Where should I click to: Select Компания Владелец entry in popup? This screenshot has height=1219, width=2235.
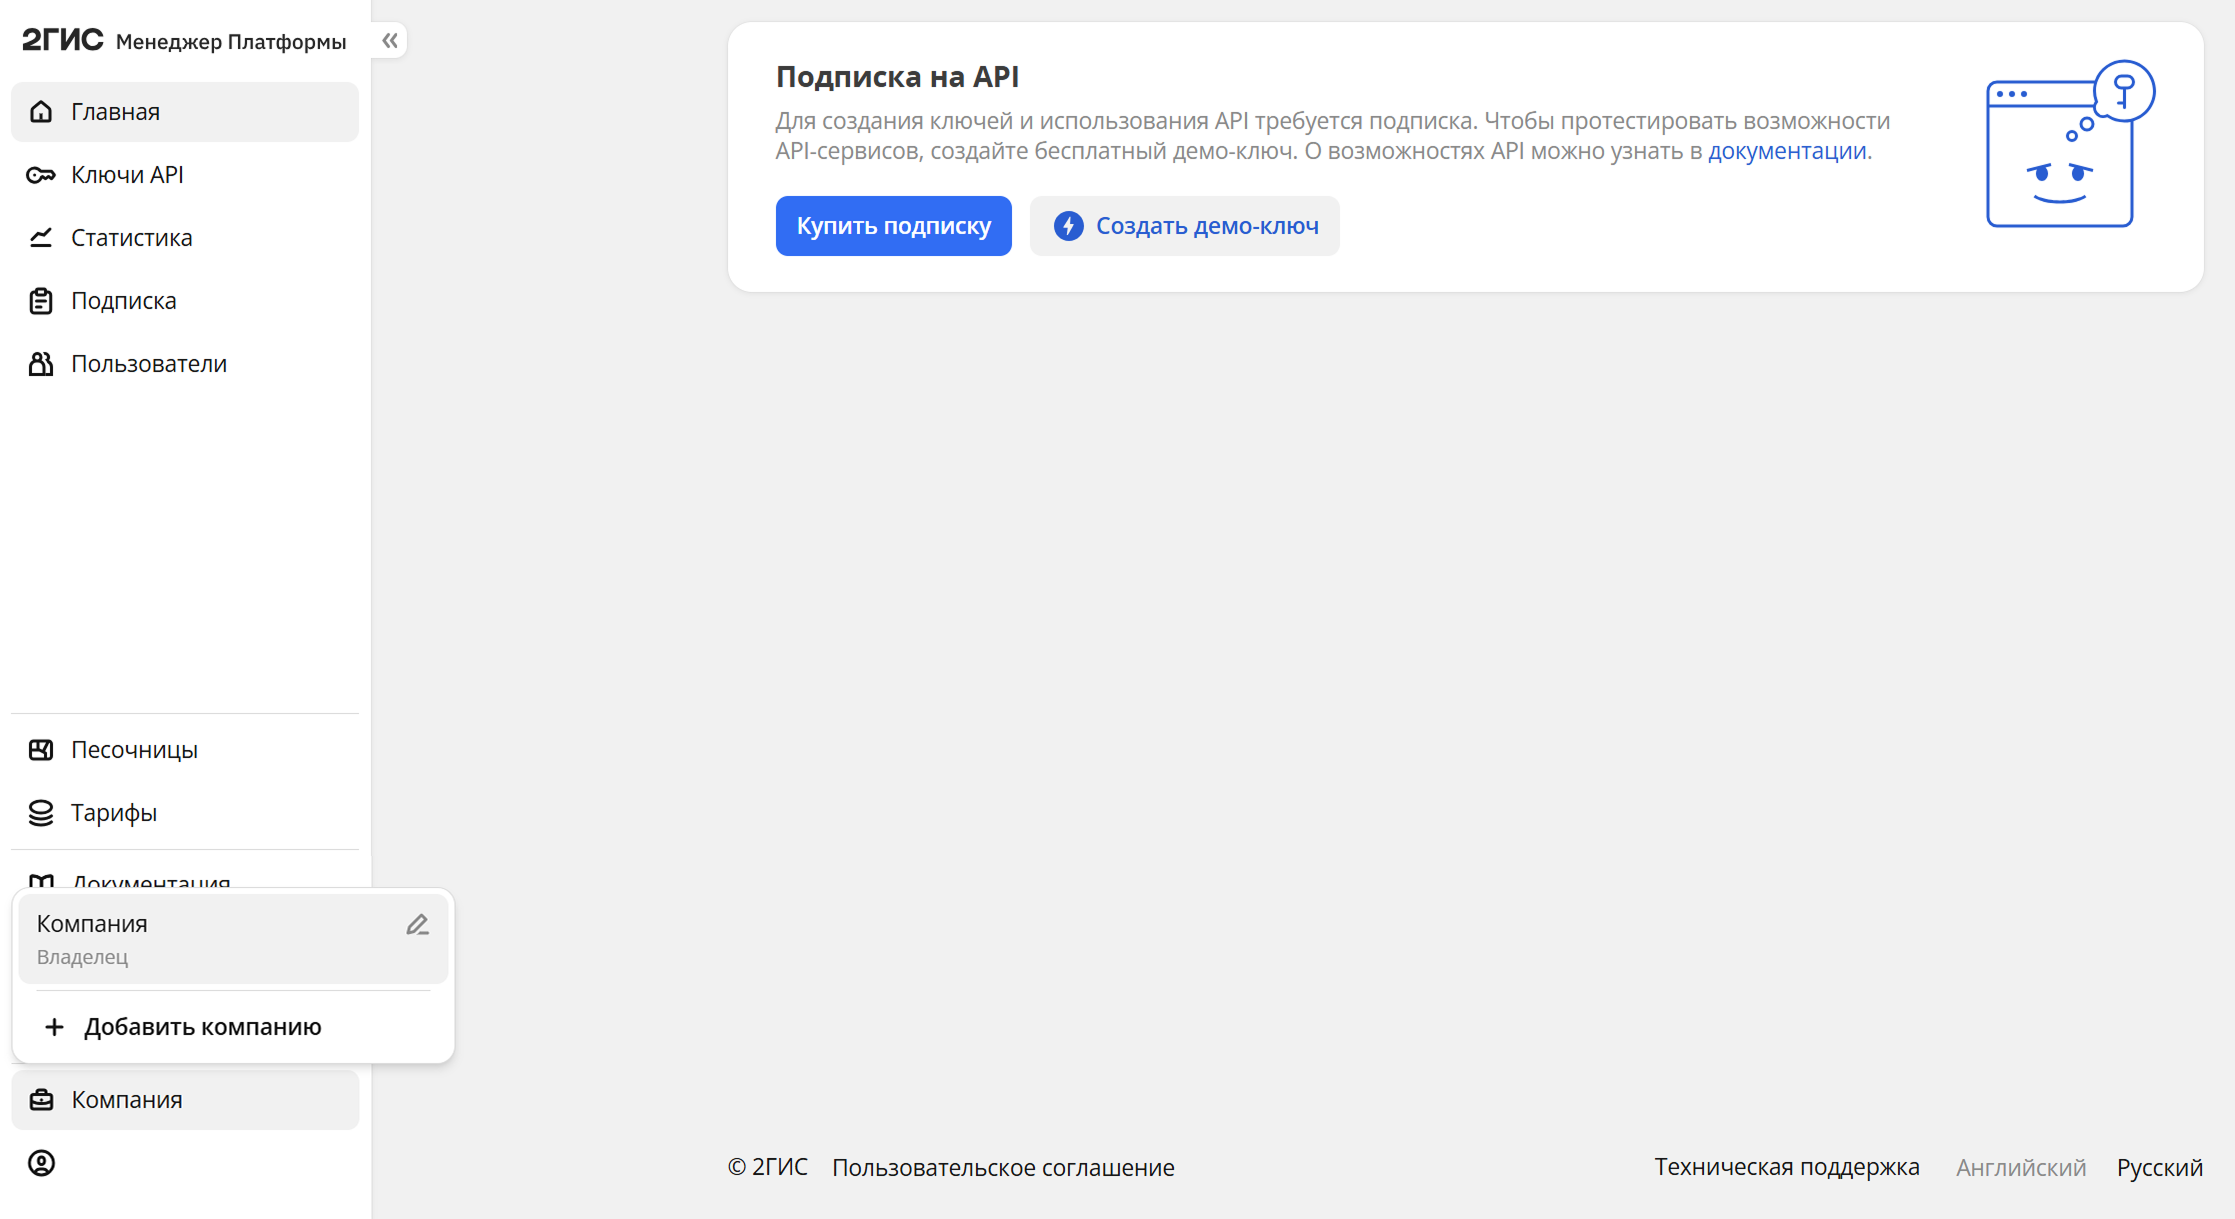[x=200, y=939]
